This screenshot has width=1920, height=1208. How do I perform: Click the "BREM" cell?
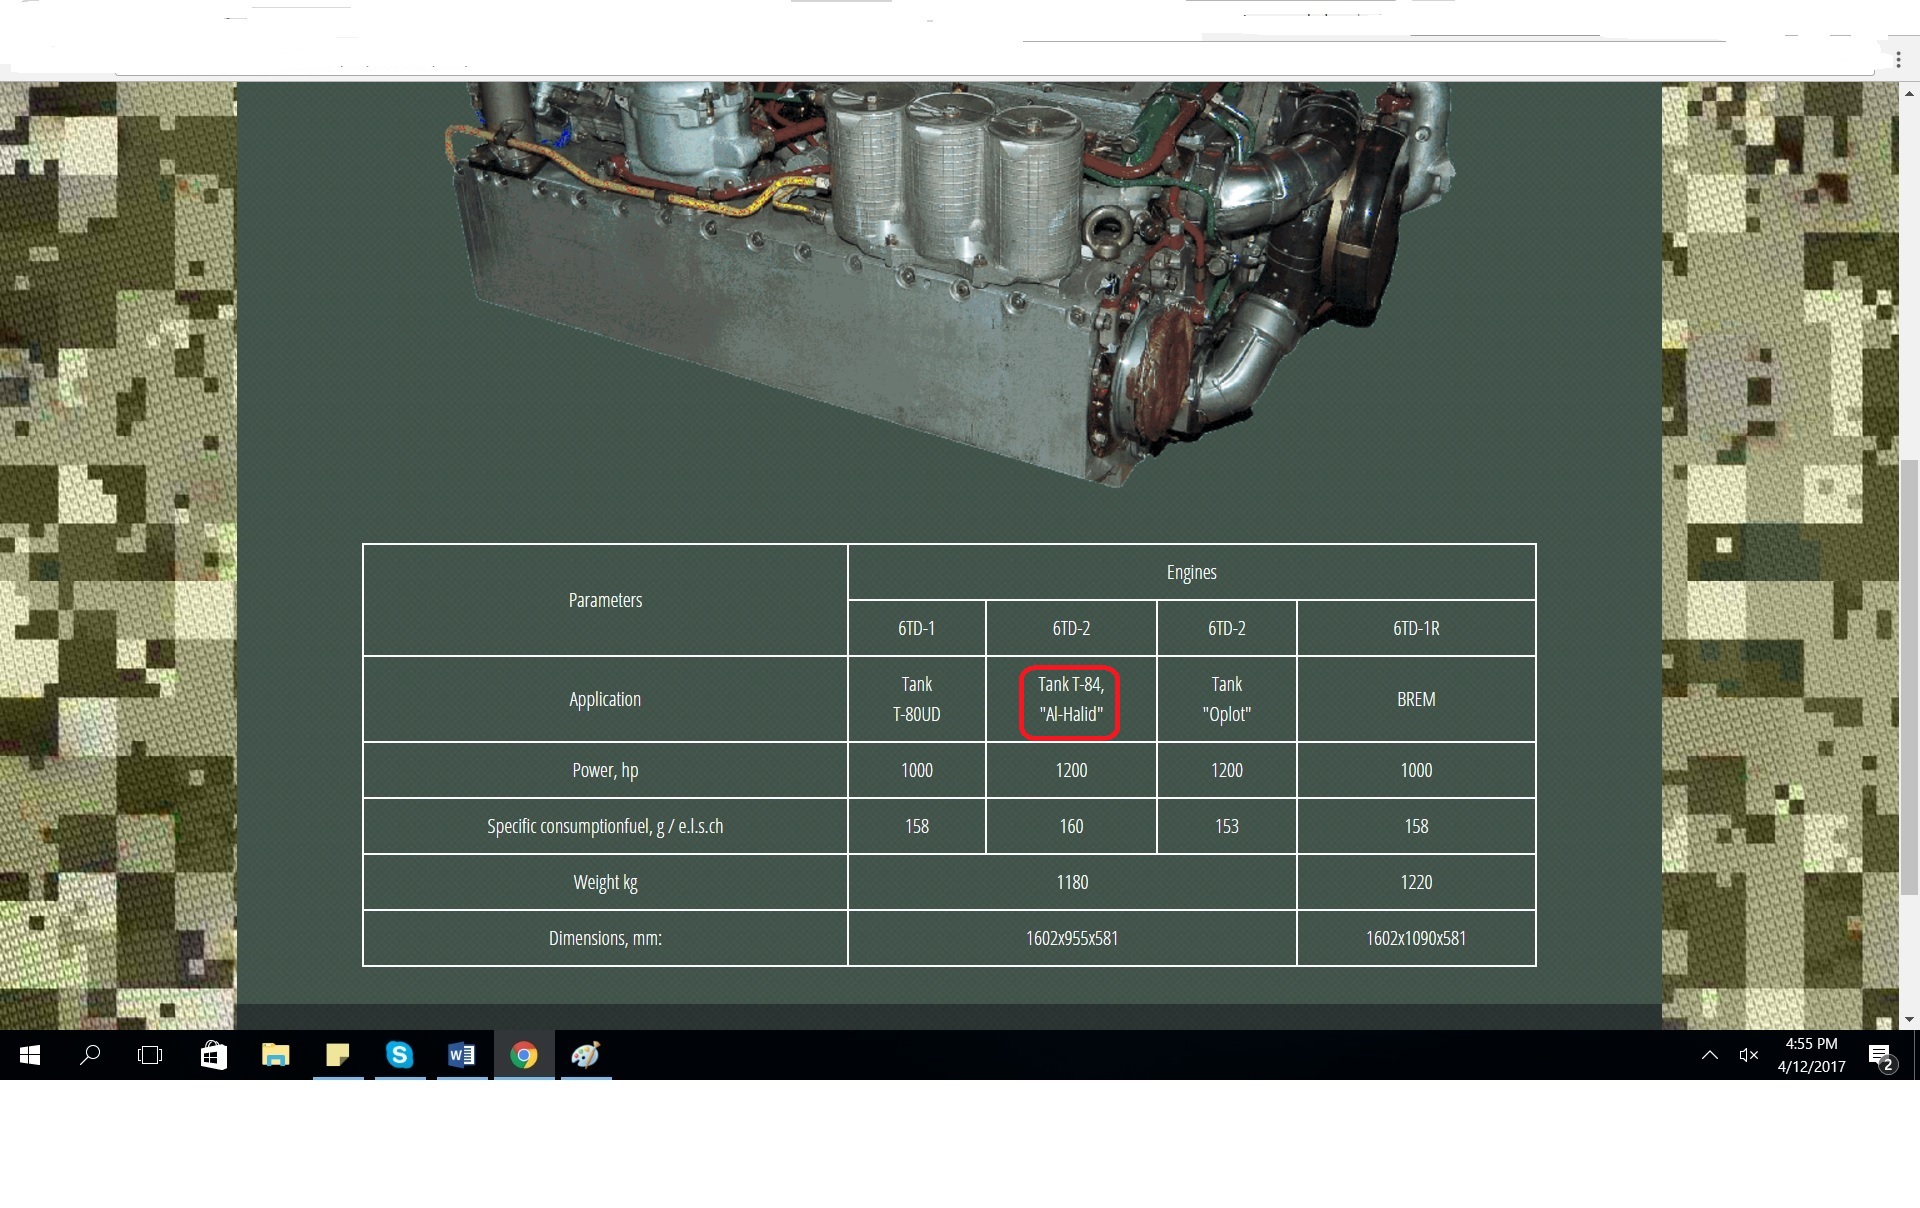pos(1416,699)
